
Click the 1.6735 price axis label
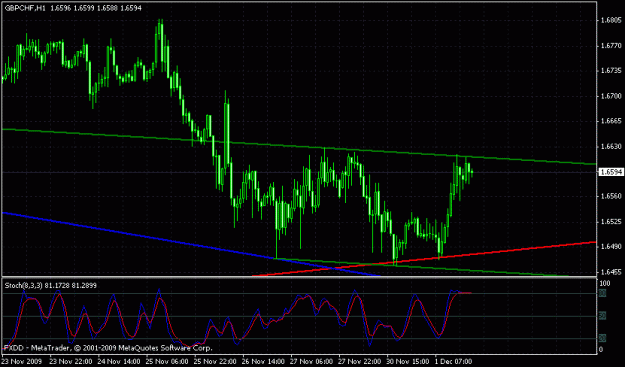(x=611, y=71)
